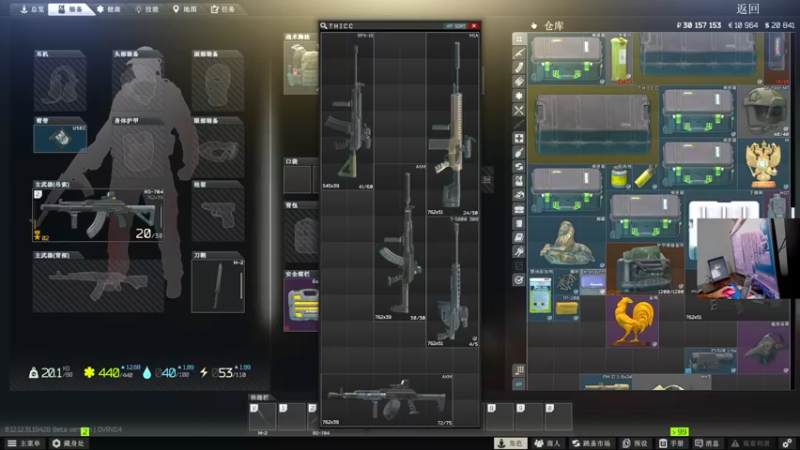Click the sort button in the THICC window
Image resolution: width=800 pixels, height=450 pixels.
[456, 26]
